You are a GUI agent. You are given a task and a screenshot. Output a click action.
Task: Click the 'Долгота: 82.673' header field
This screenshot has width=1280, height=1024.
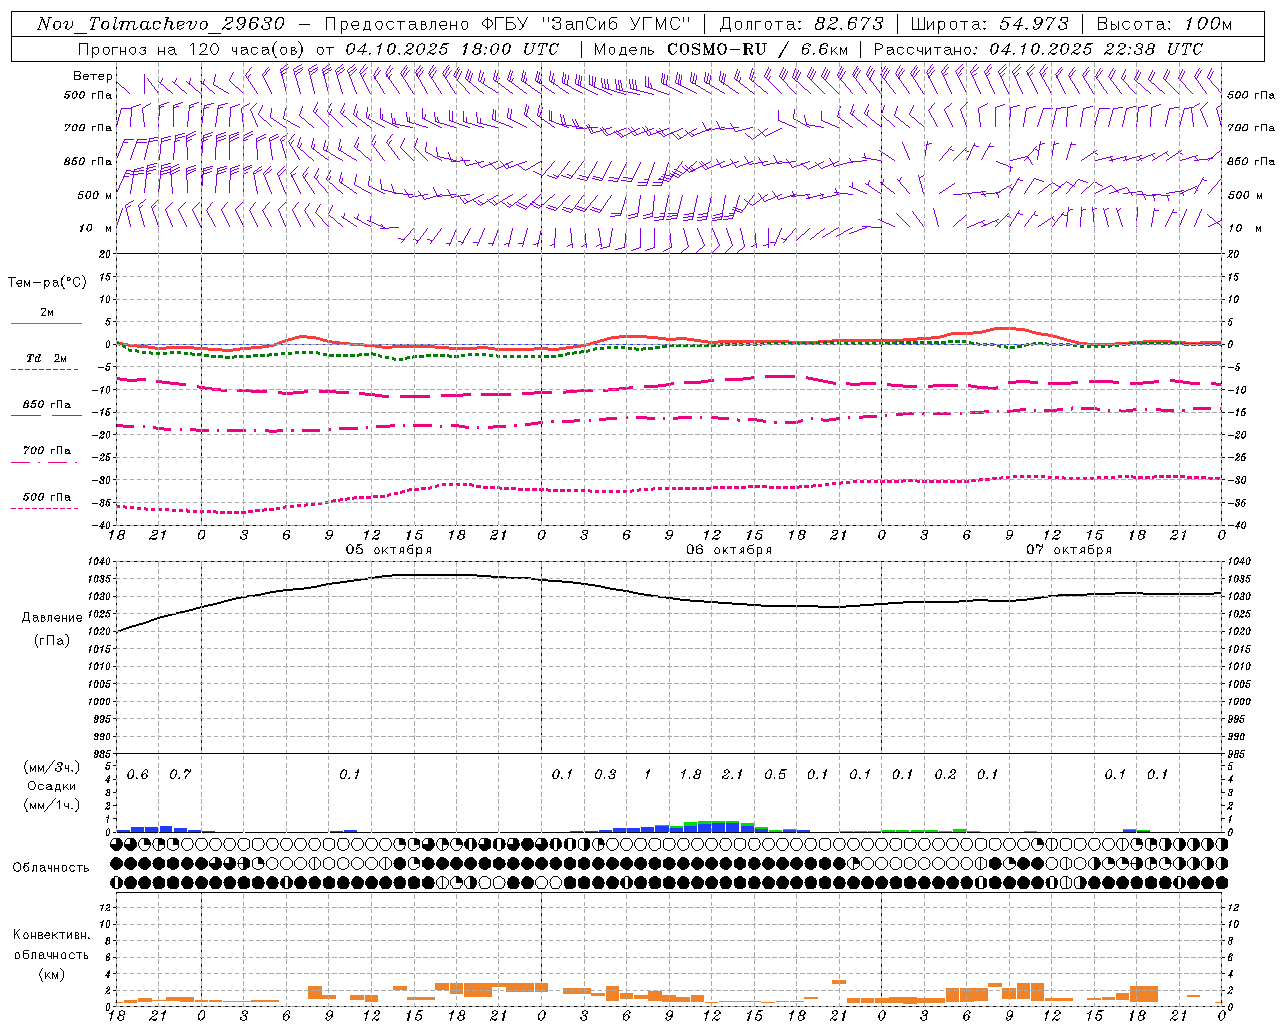point(802,24)
